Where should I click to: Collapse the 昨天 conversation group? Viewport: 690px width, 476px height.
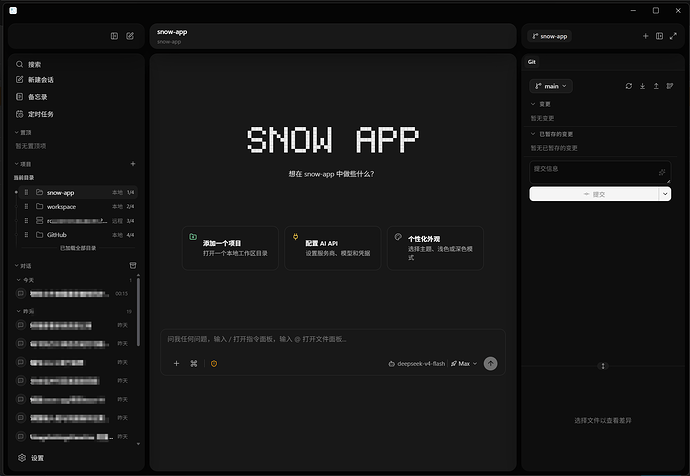pos(25,311)
